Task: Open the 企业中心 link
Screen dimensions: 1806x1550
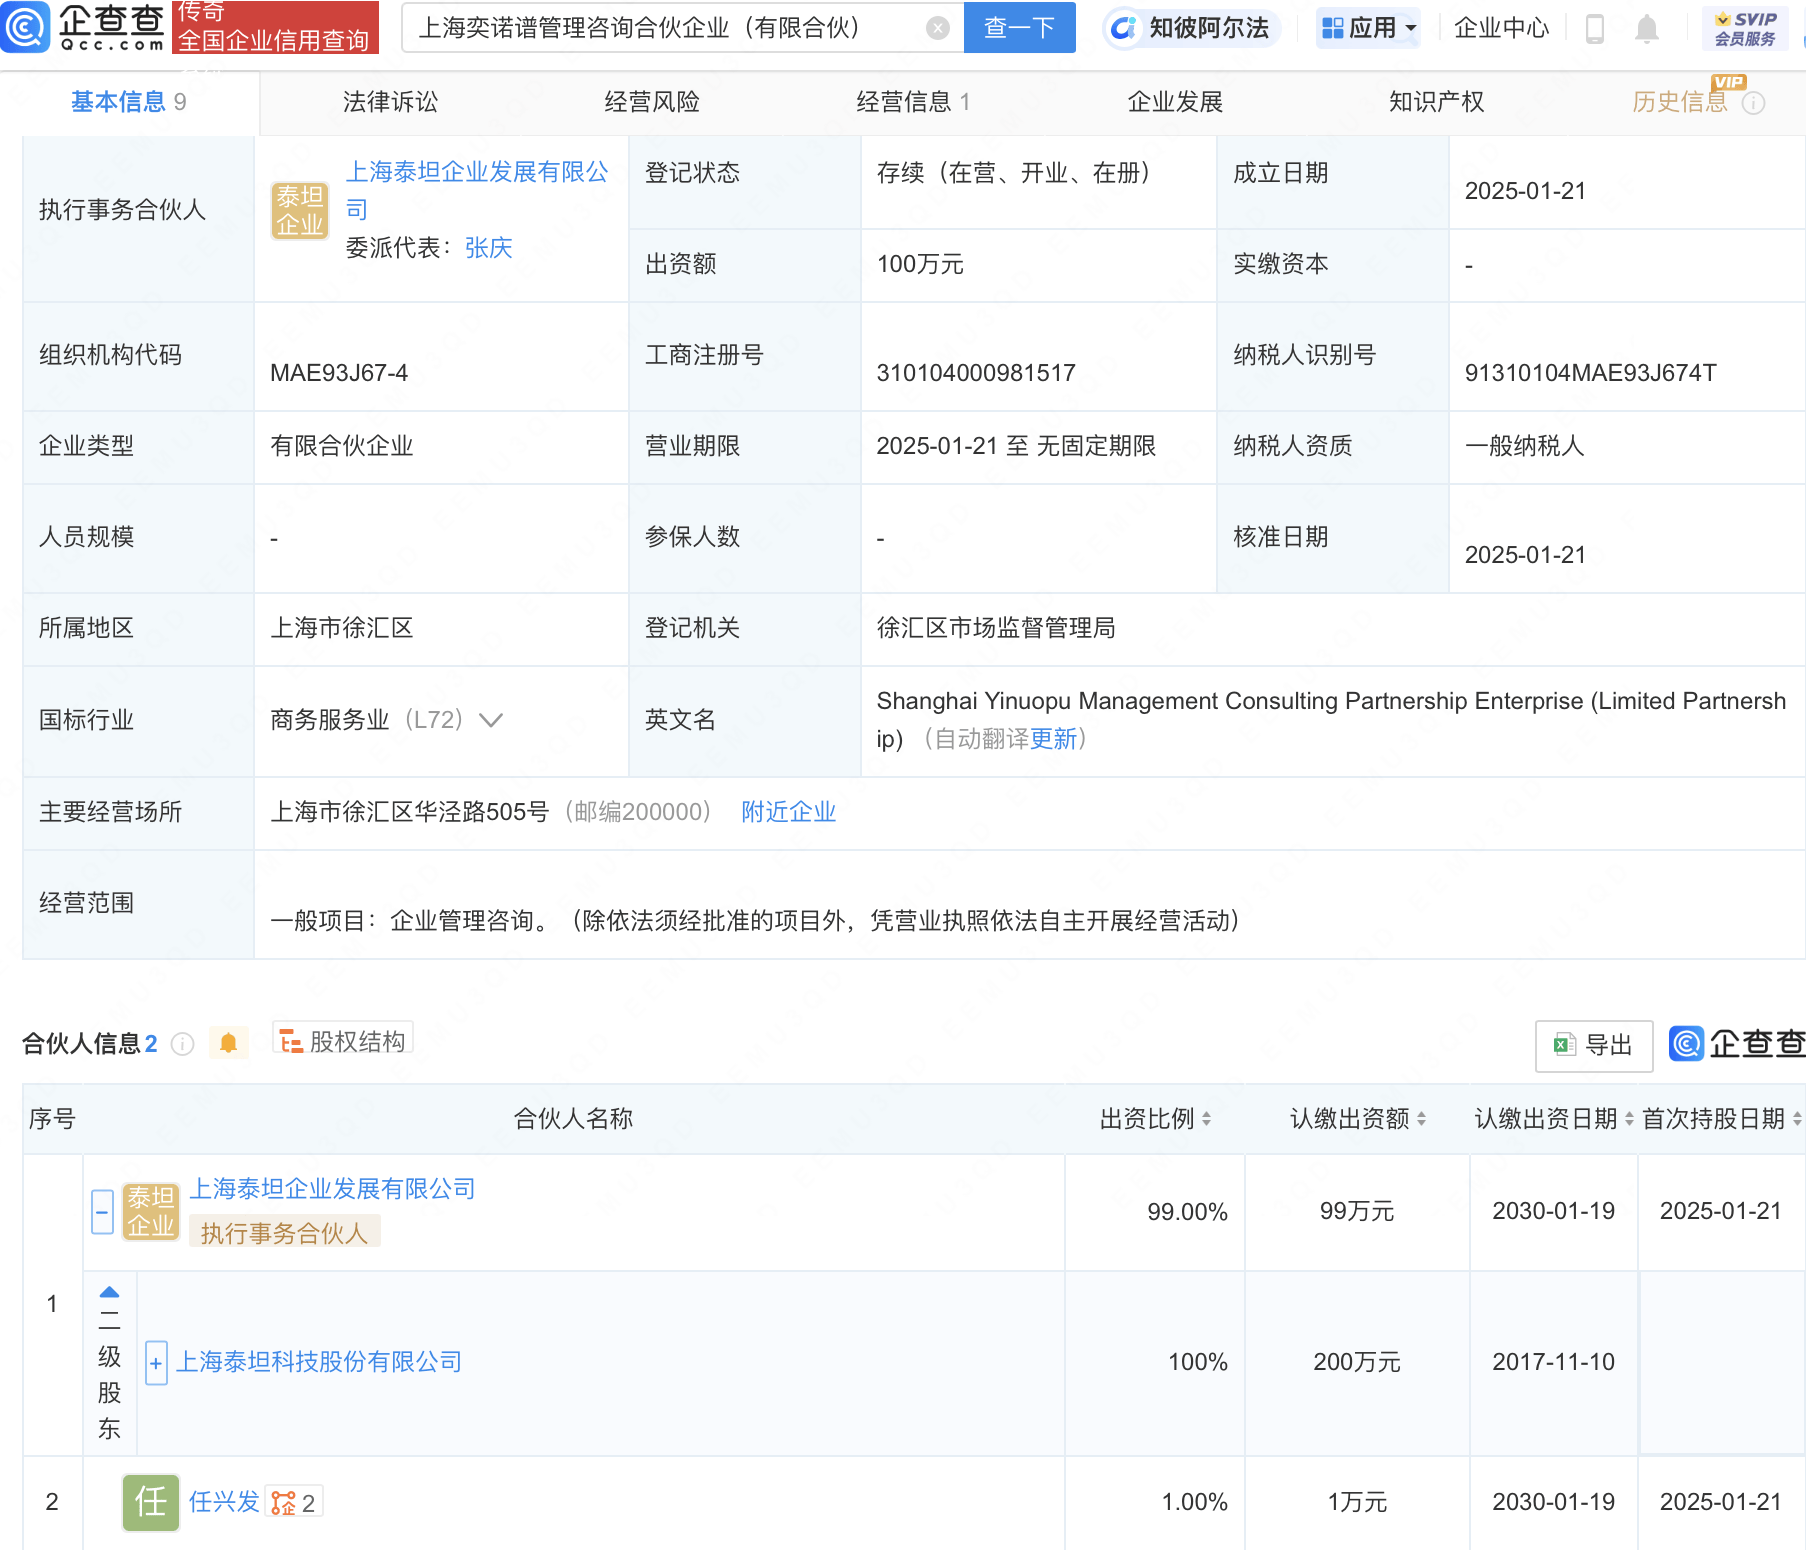Action: click(x=1501, y=28)
